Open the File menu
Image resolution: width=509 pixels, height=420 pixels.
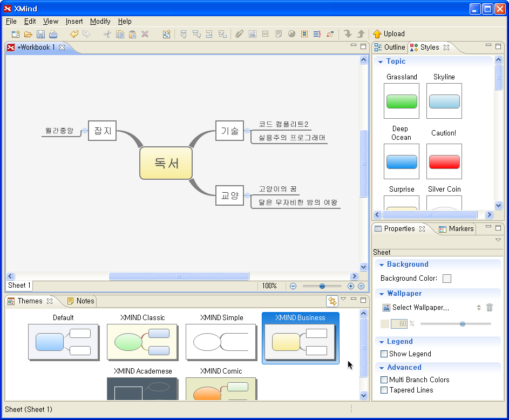click(x=11, y=21)
